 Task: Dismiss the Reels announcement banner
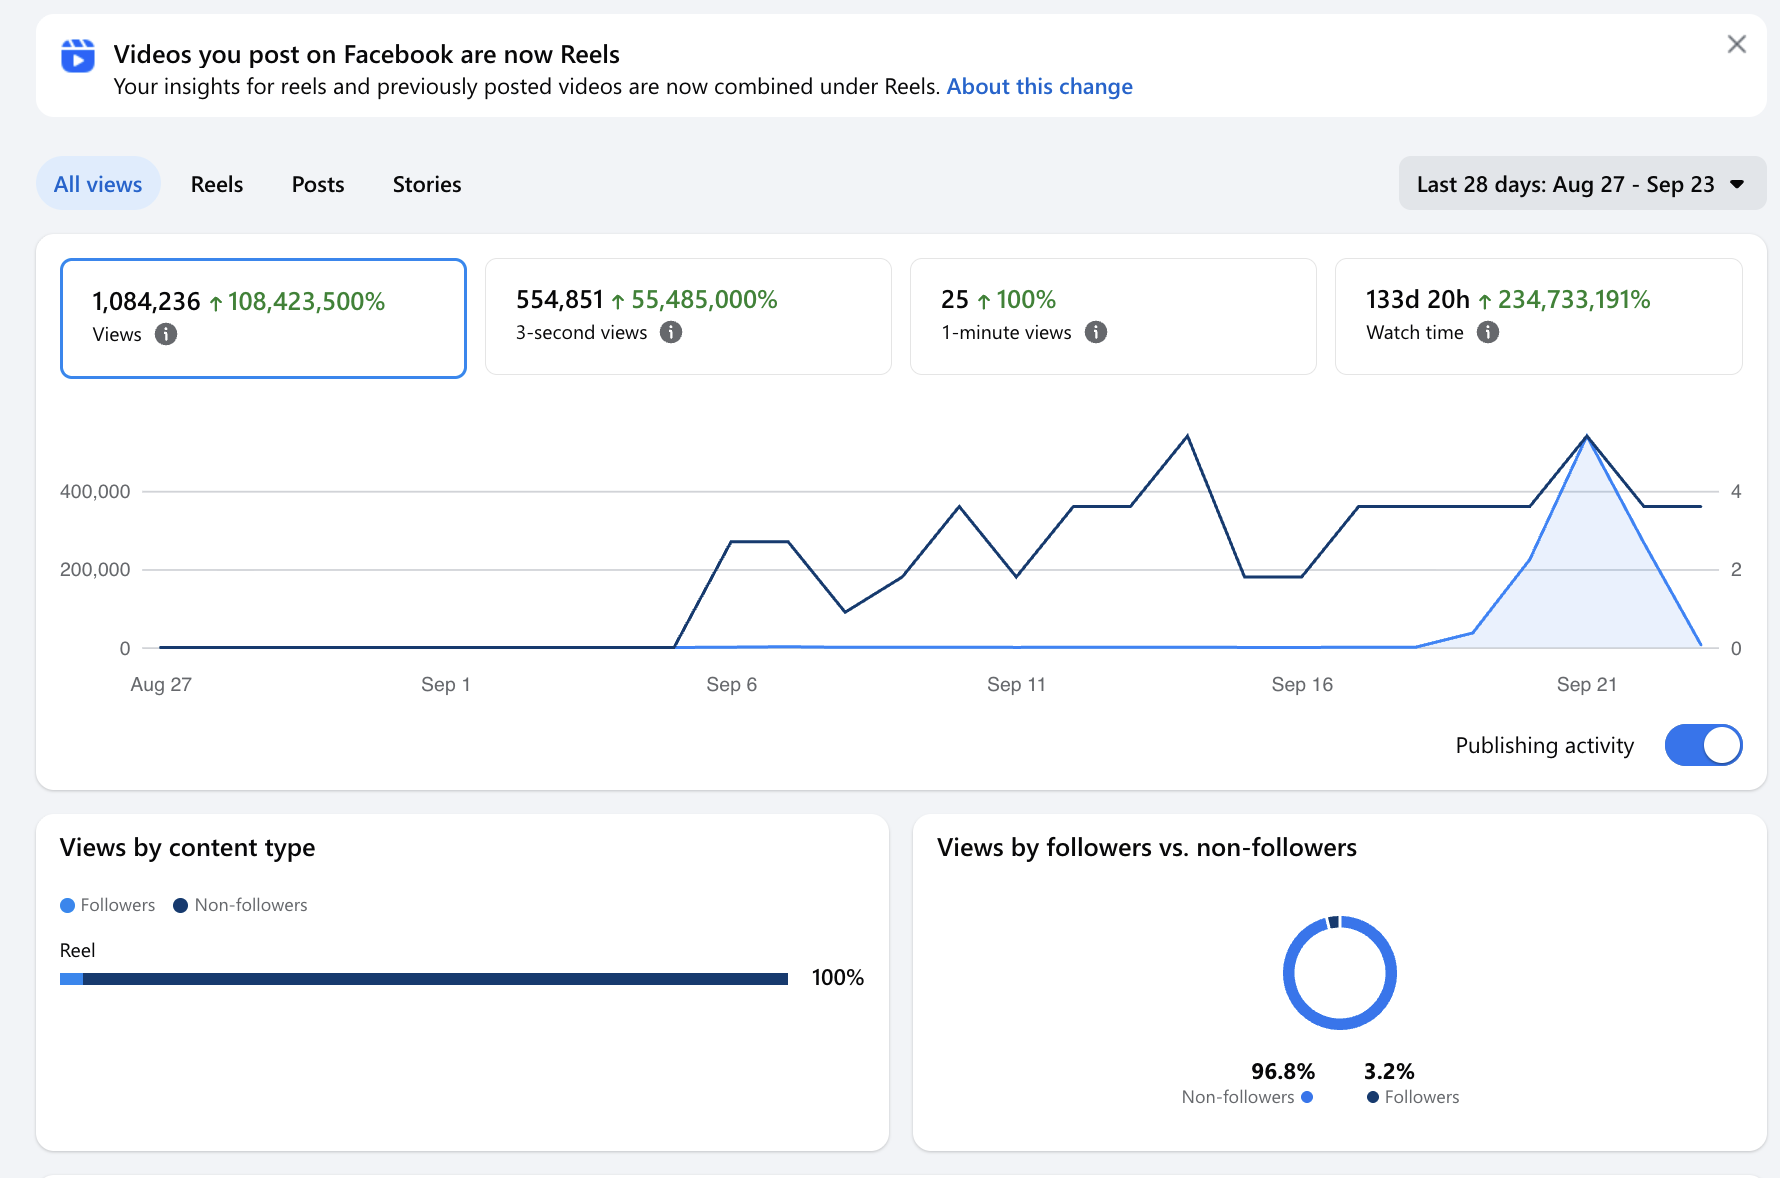pyautogui.click(x=1737, y=44)
